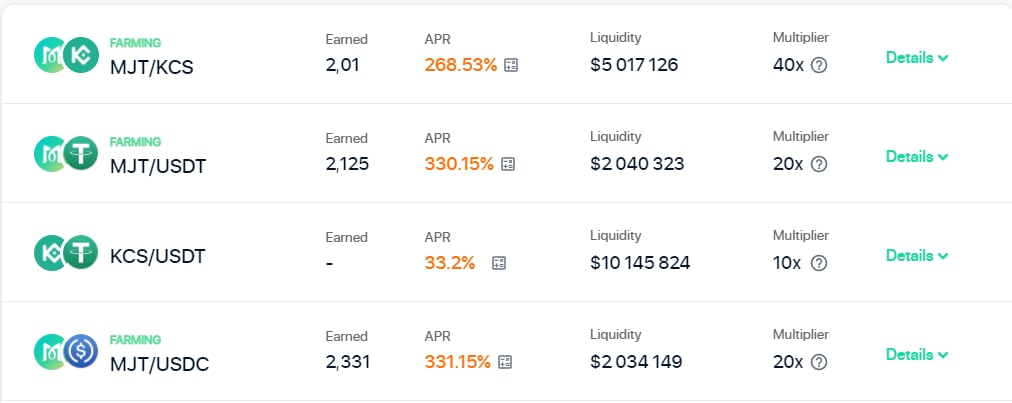Click the multiplier help icon next to 40x
This screenshot has height=403, width=1012.
click(820, 65)
